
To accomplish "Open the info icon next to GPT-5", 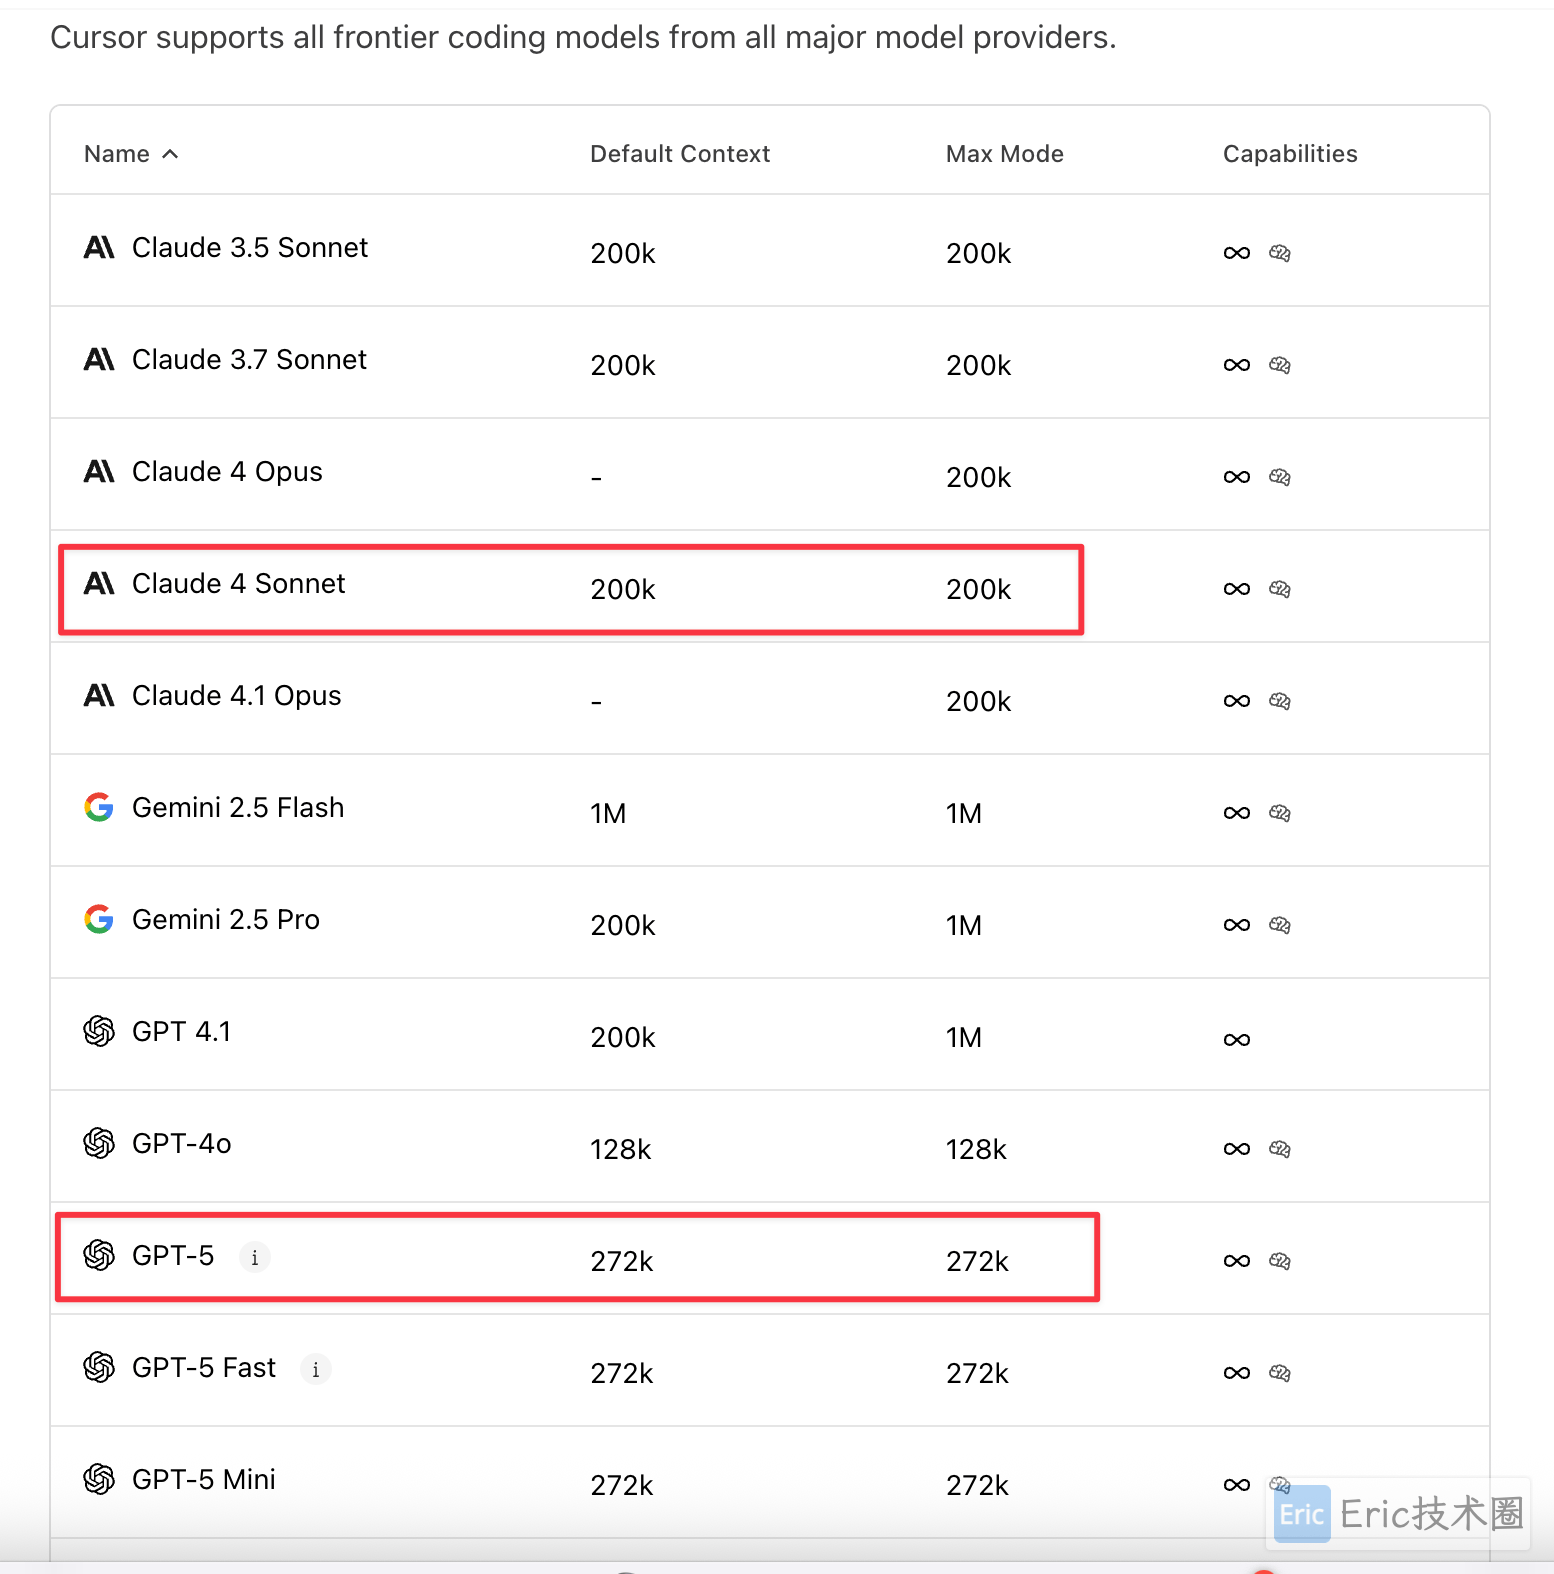I will click(x=255, y=1257).
